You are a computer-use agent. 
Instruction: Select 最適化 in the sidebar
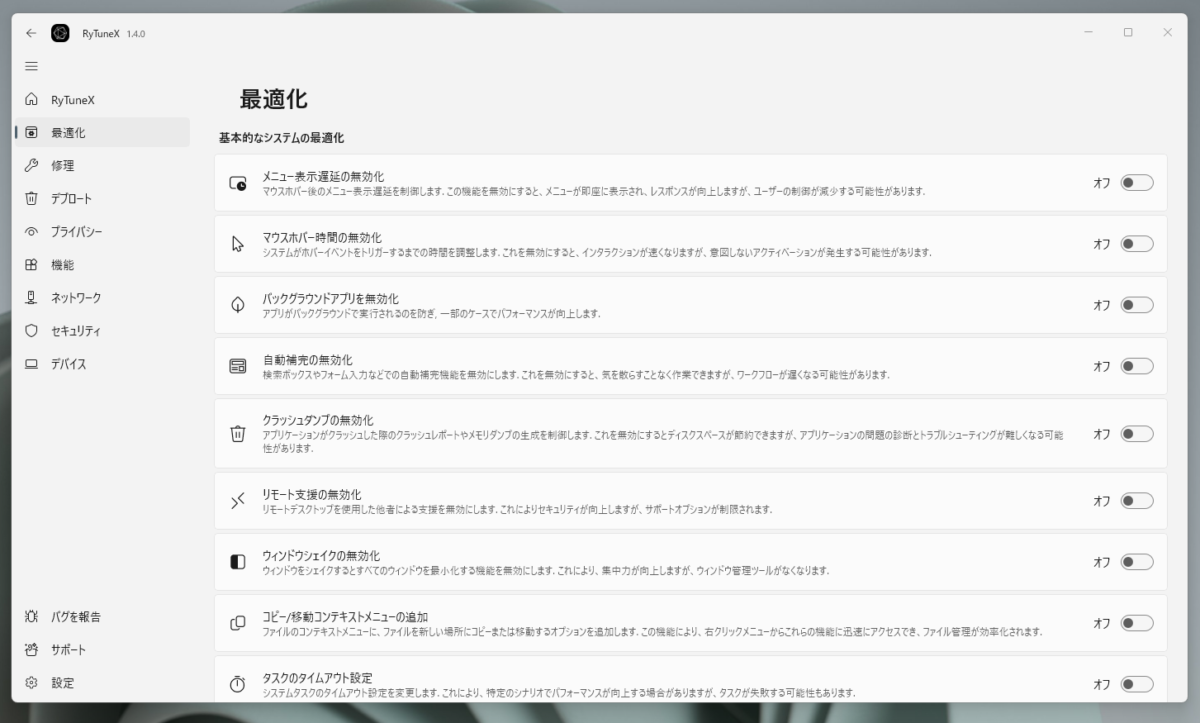102,132
